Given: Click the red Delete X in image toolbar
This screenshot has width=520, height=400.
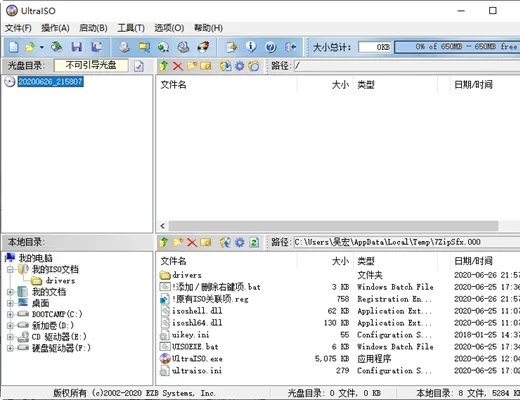Looking at the screenshot, I should click(178, 66).
